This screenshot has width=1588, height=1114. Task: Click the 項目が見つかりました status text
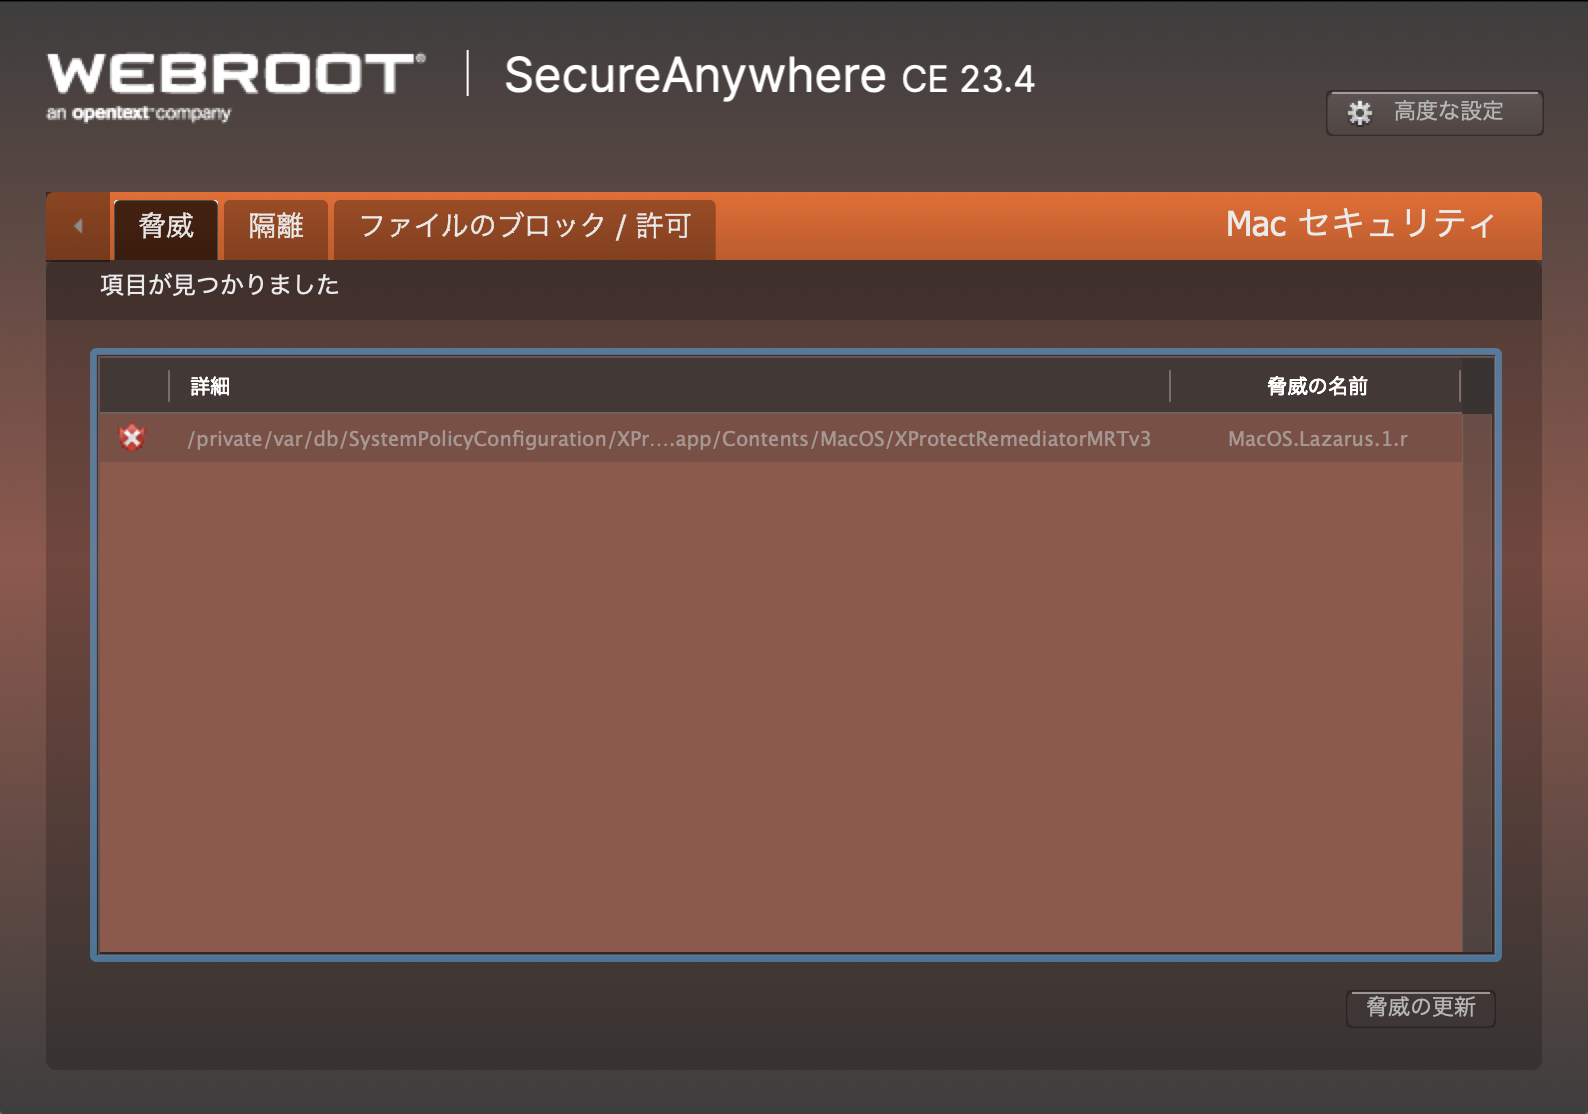[220, 285]
